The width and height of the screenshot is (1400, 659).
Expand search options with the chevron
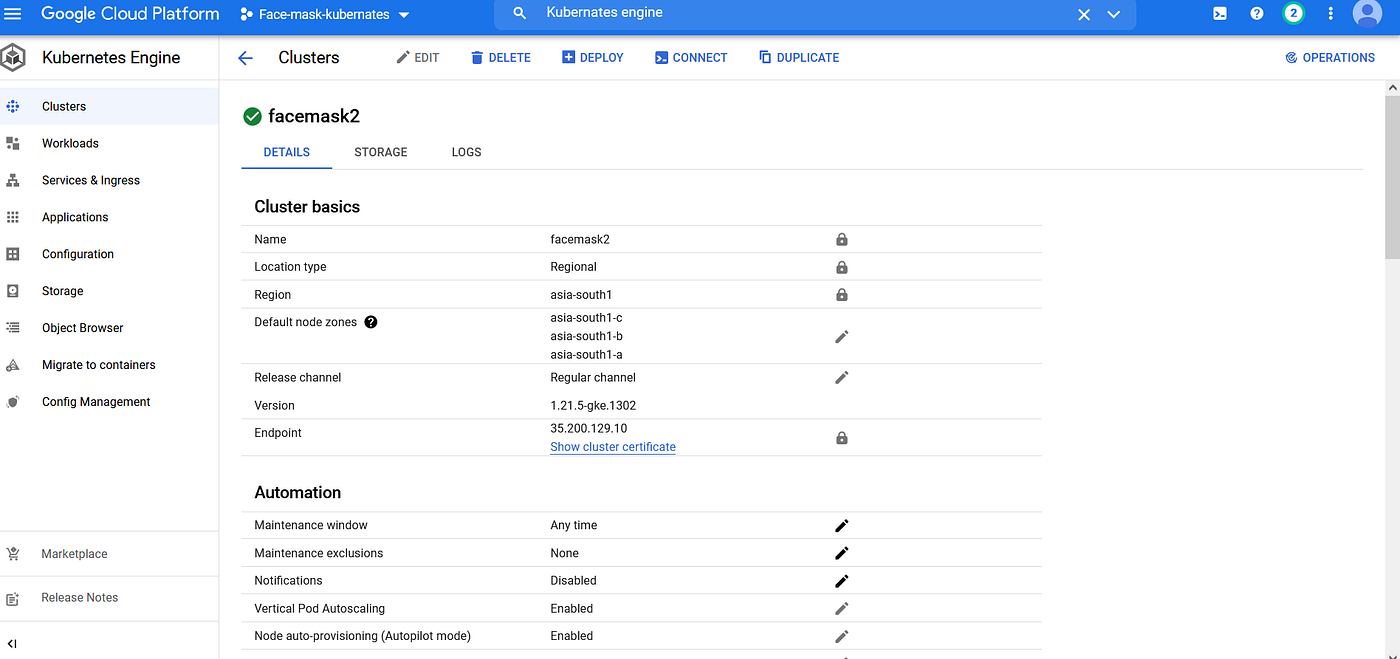click(1114, 14)
